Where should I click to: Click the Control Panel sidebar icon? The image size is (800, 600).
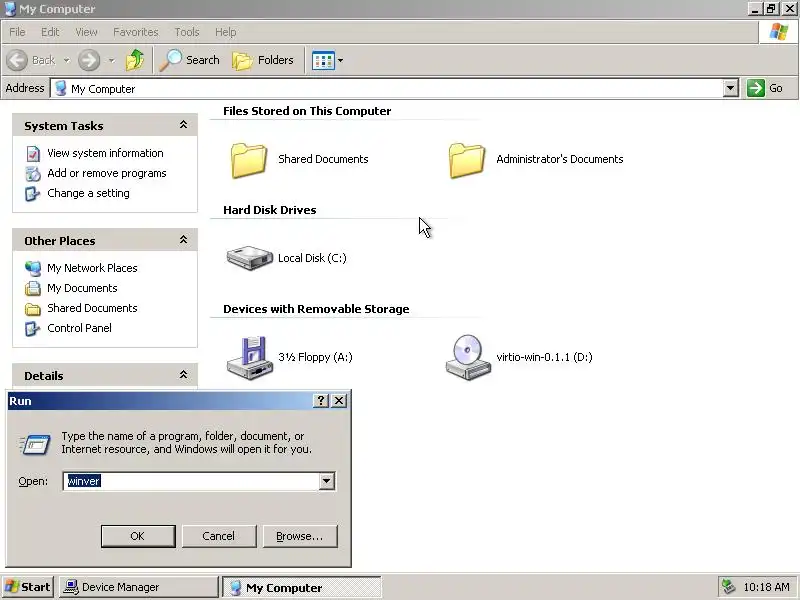coord(33,329)
